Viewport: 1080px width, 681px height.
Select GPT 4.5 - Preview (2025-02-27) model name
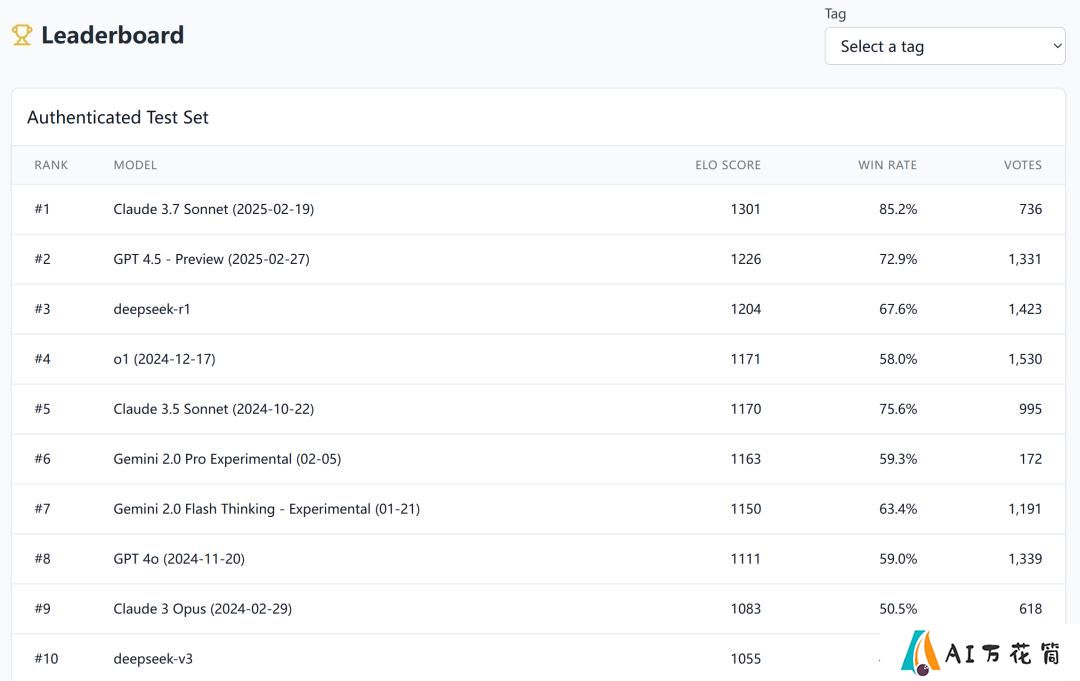click(211, 259)
